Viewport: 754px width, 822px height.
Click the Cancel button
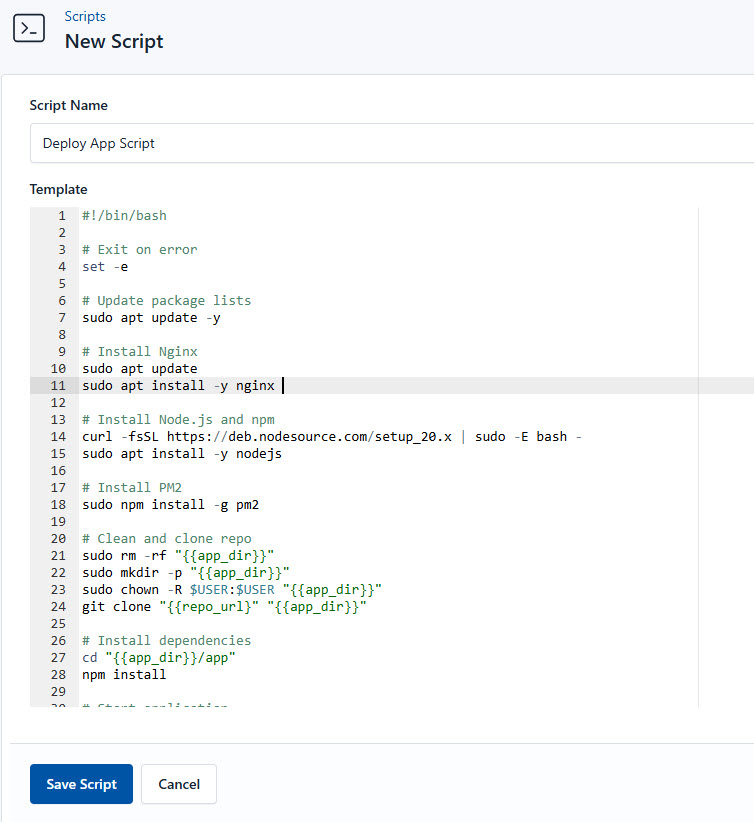[179, 784]
